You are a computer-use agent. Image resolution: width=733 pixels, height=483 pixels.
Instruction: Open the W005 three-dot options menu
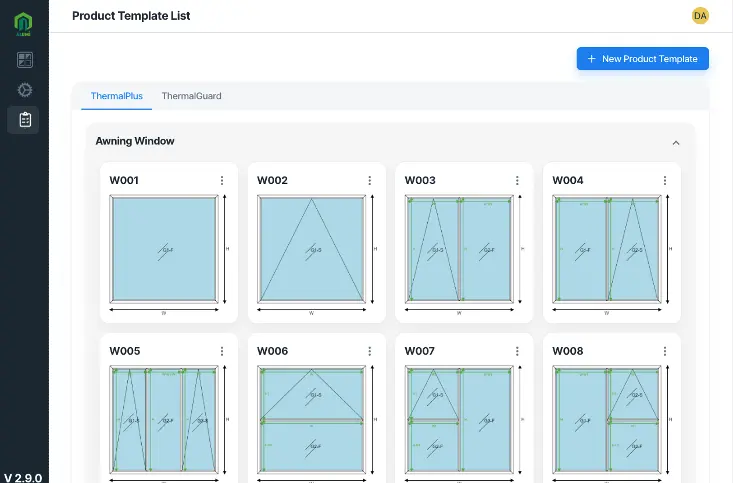tap(222, 351)
